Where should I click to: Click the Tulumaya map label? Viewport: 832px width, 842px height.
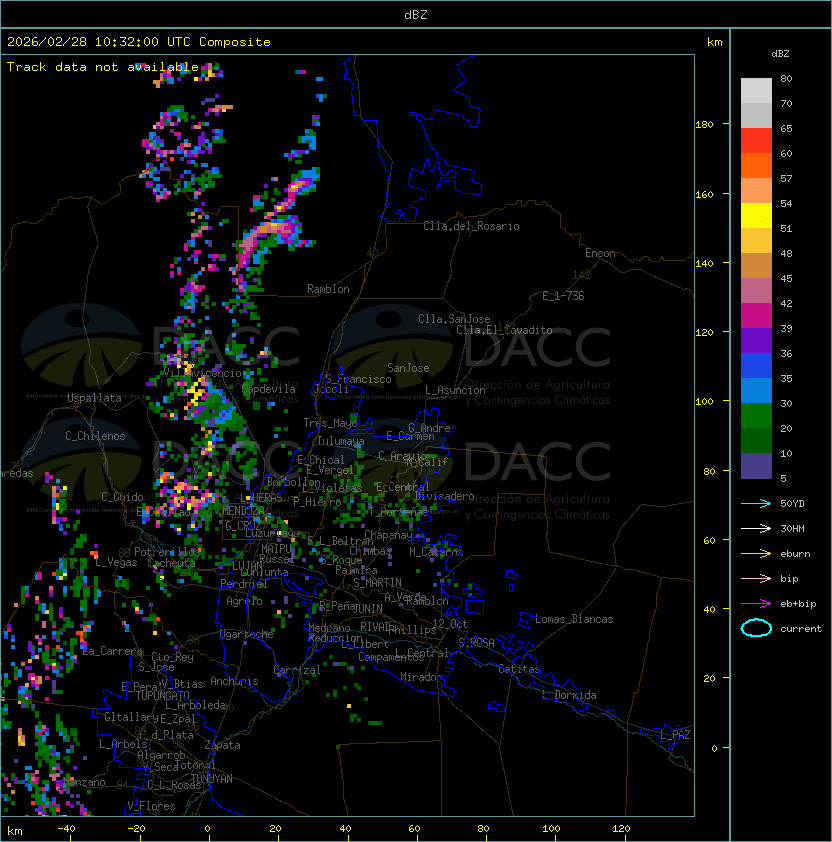click(341, 441)
